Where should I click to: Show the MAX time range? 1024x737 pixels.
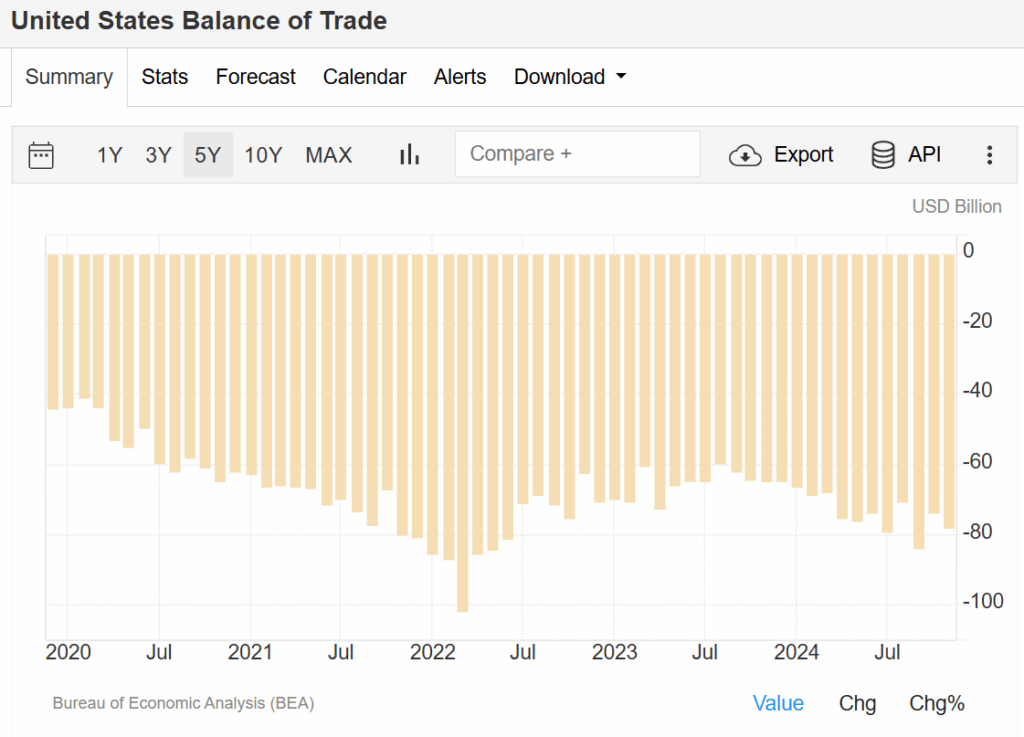click(x=329, y=155)
